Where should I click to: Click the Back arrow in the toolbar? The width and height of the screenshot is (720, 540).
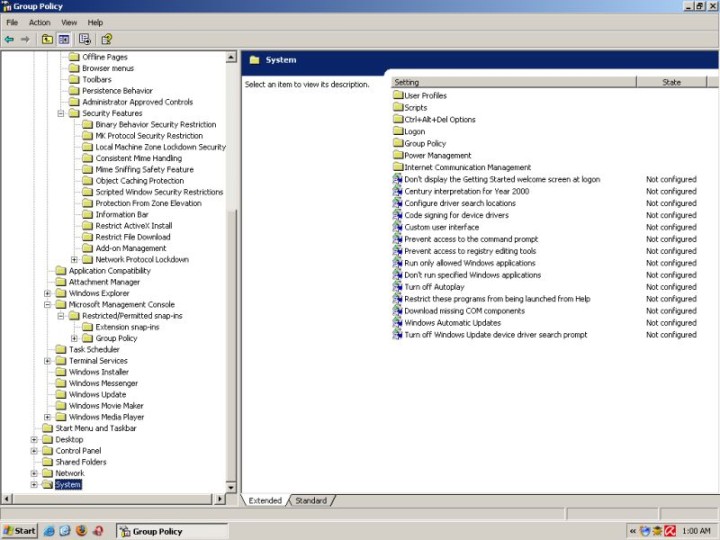pos(9,39)
